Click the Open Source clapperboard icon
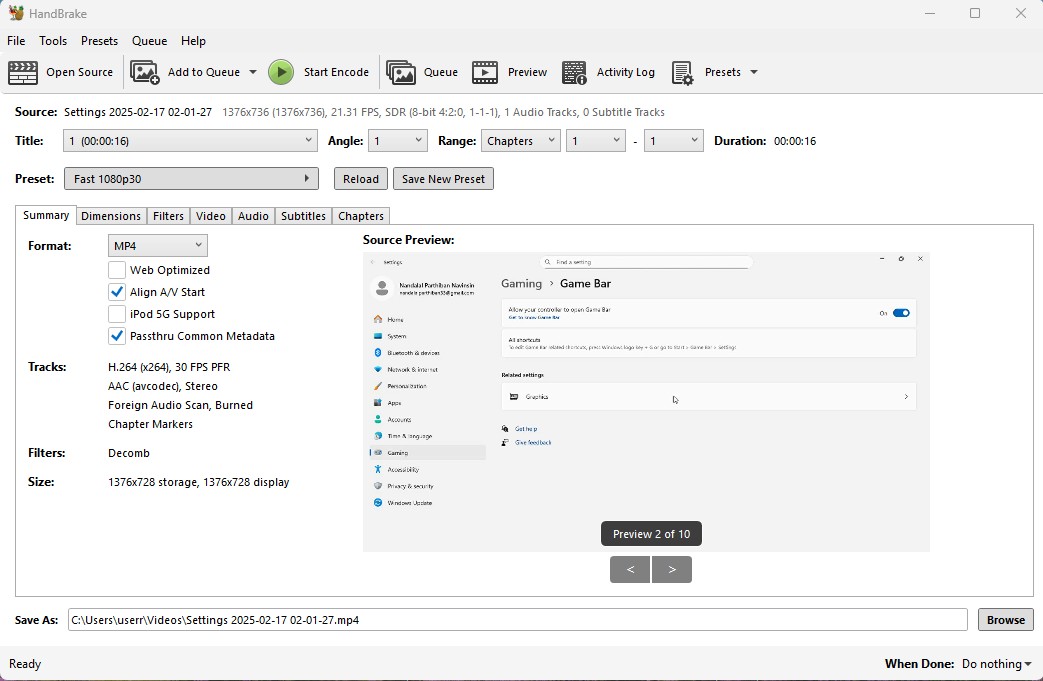1043x681 pixels. pyautogui.click(x=23, y=72)
